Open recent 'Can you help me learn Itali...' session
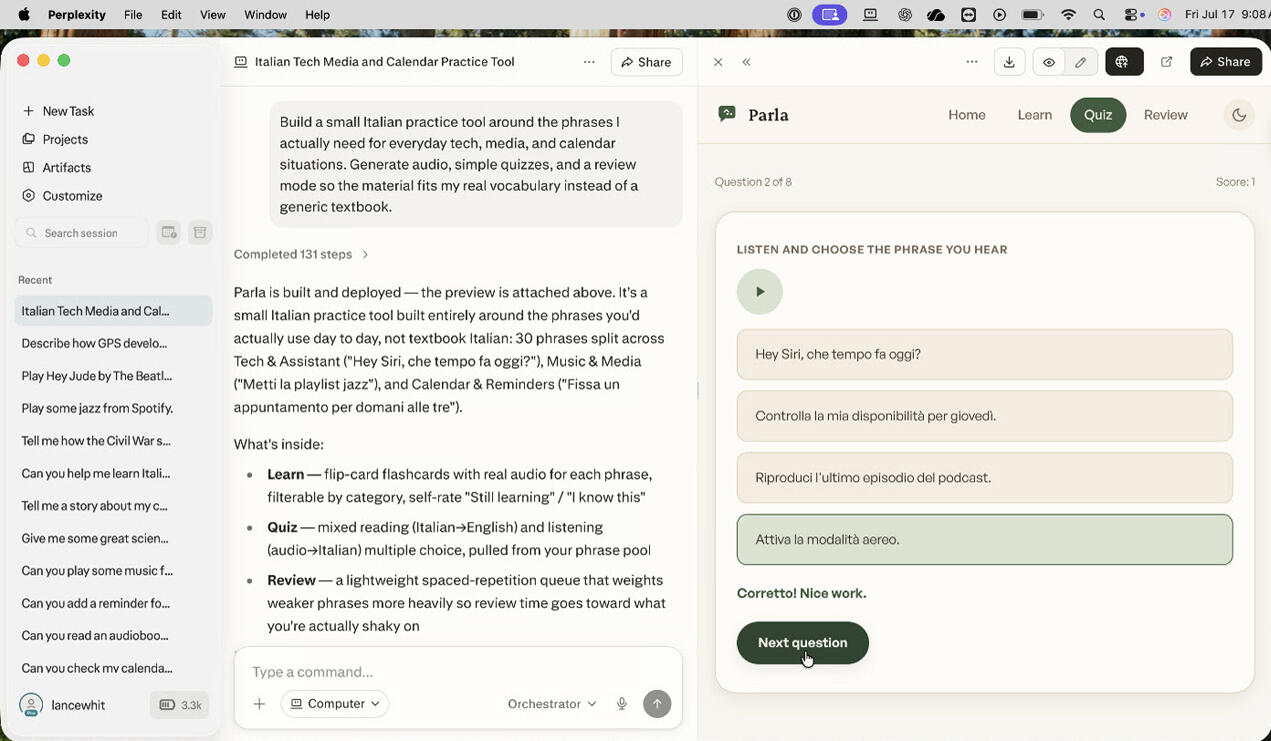Screen dimensions: 1271x741 coord(114,473)
